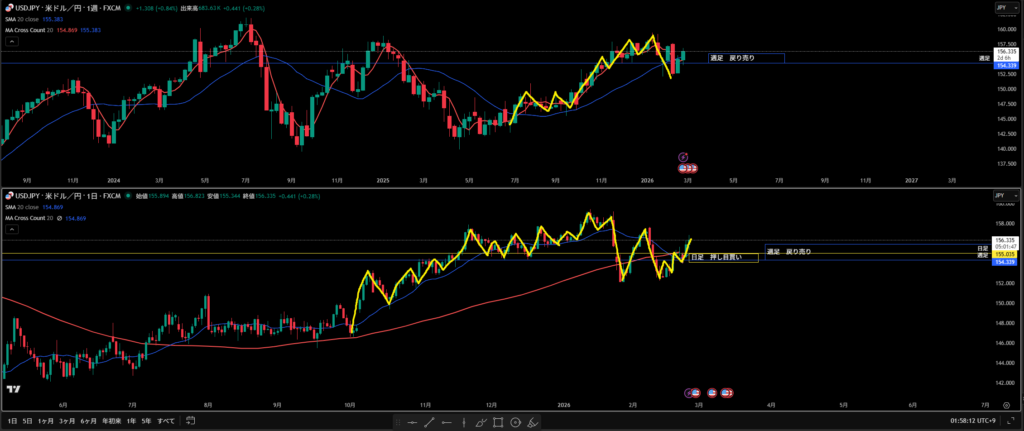The height and width of the screenshot is (431, 1024).
Task: Select the 3ヶ月 time range
Action: pyautogui.click(x=68, y=421)
